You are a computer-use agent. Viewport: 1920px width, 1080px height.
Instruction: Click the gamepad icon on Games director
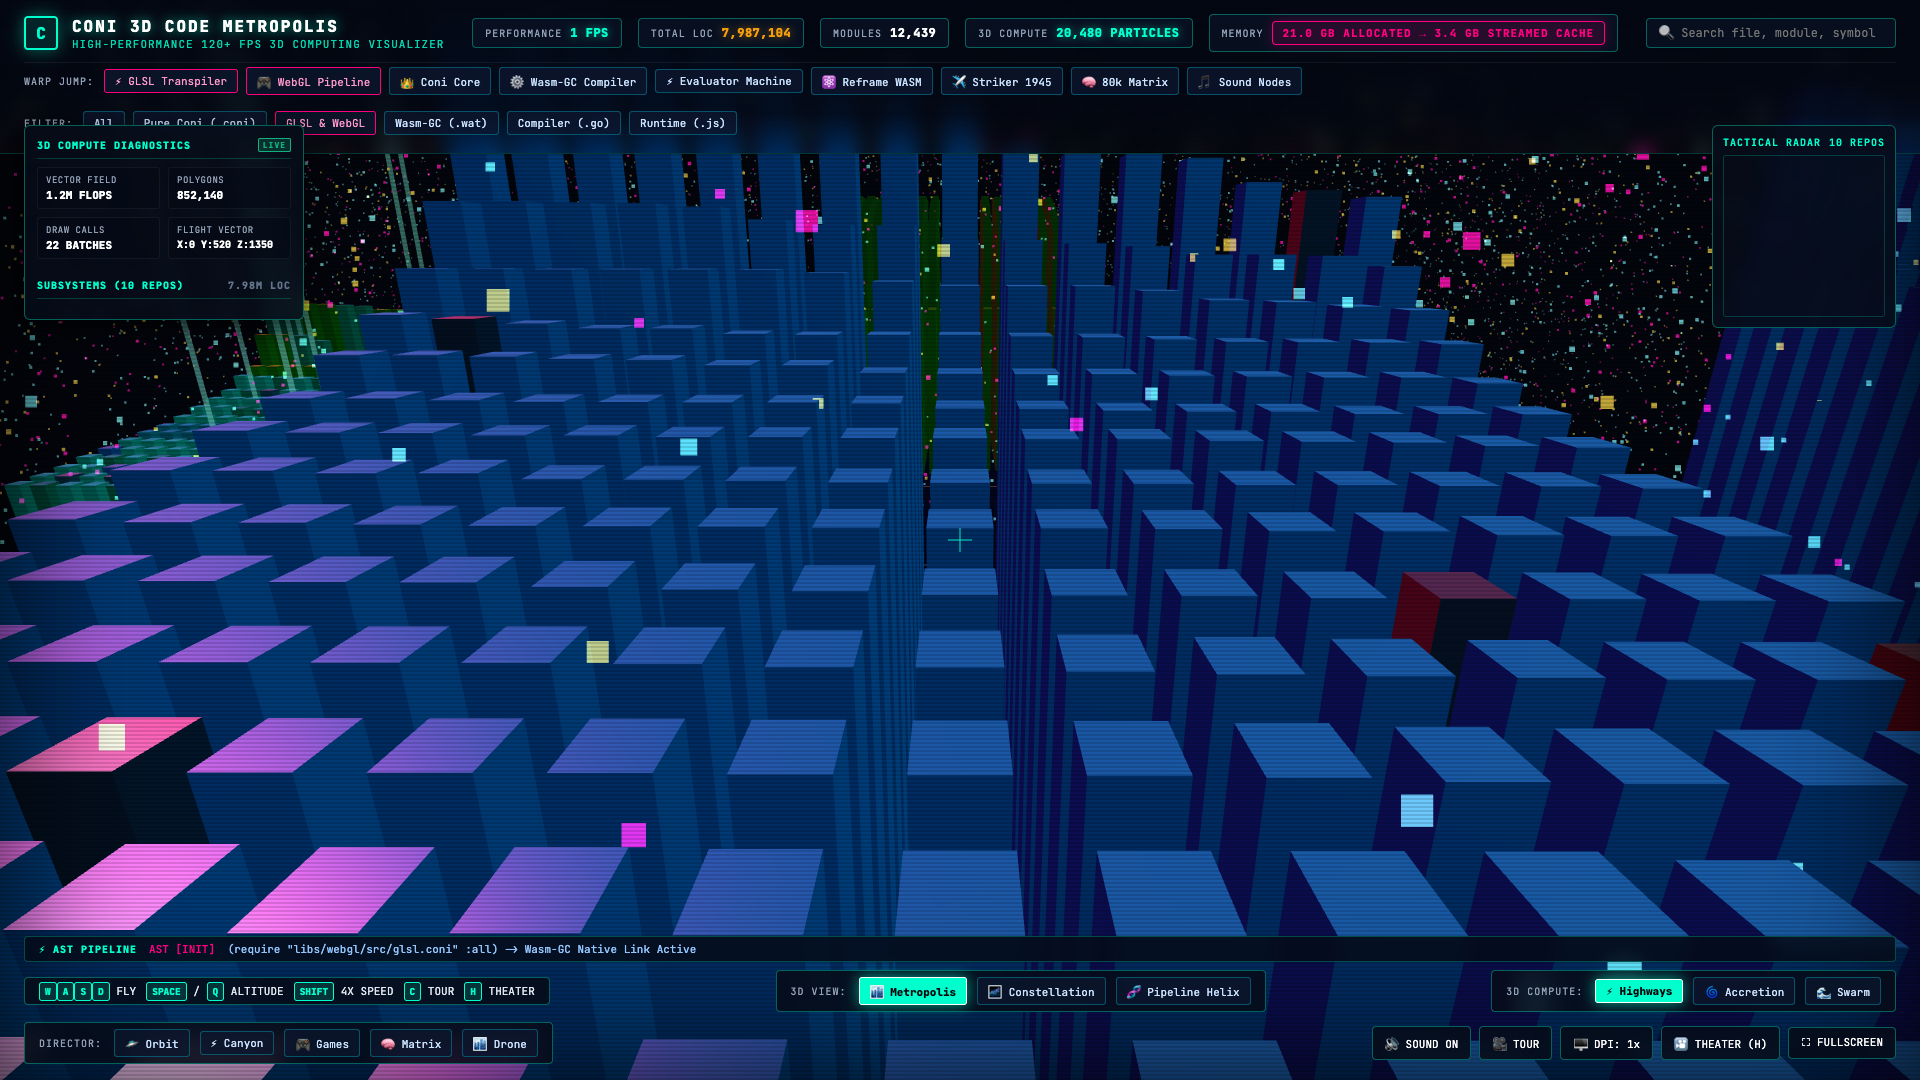click(303, 1044)
